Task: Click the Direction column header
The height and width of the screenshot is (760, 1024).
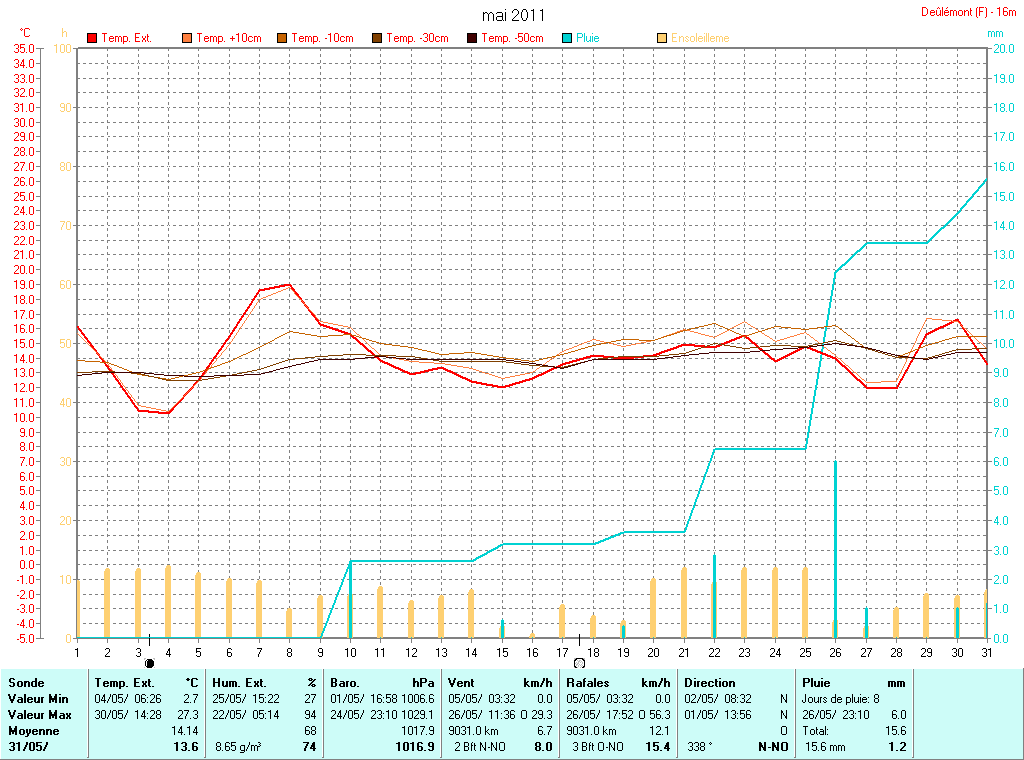Action: point(710,682)
